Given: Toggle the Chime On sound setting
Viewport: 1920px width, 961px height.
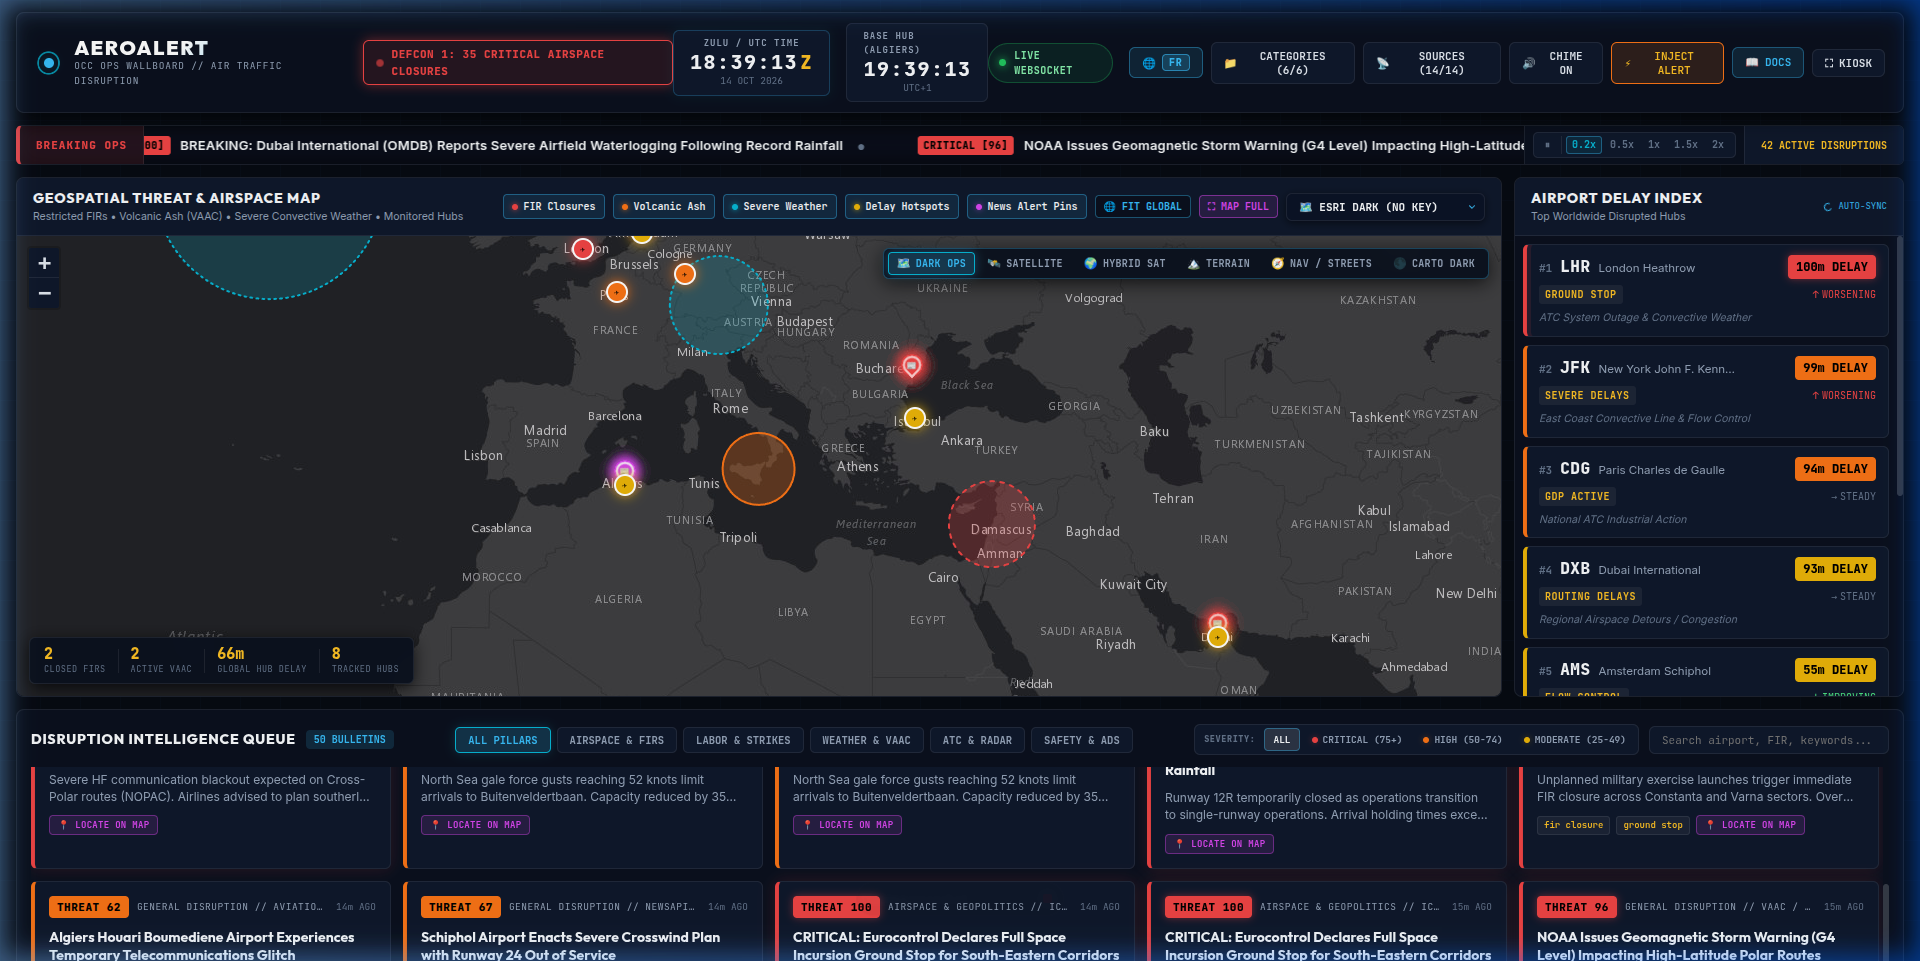Looking at the screenshot, I should pos(1555,63).
